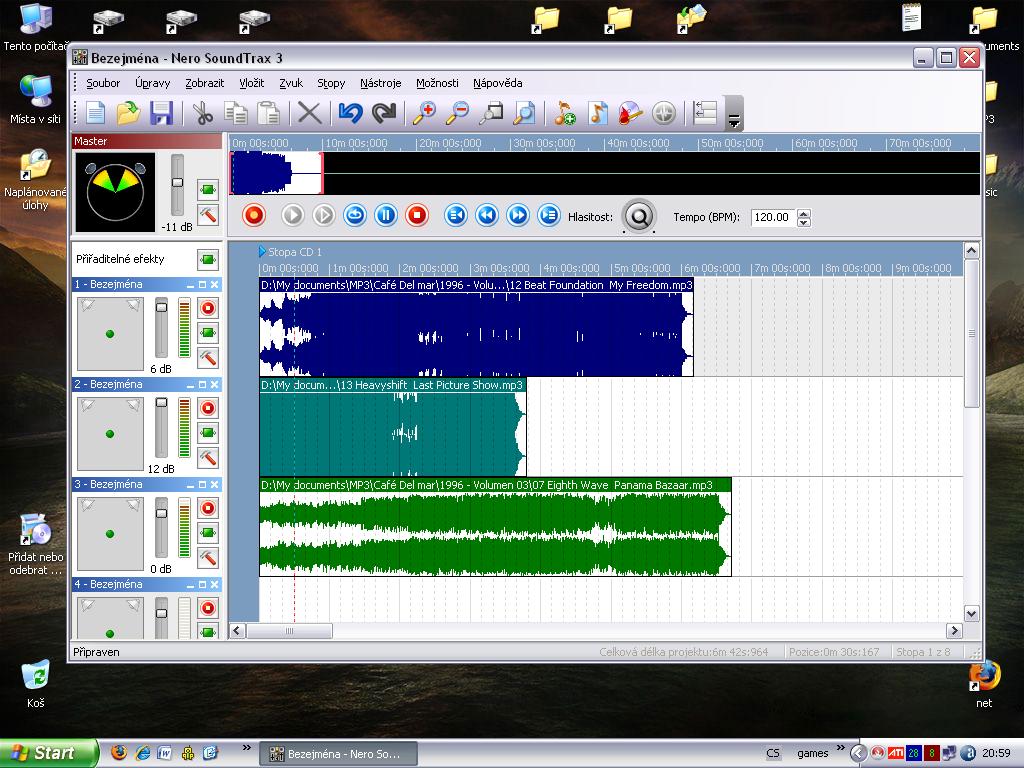Zoom out with the minus magnifier icon

[457, 113]
